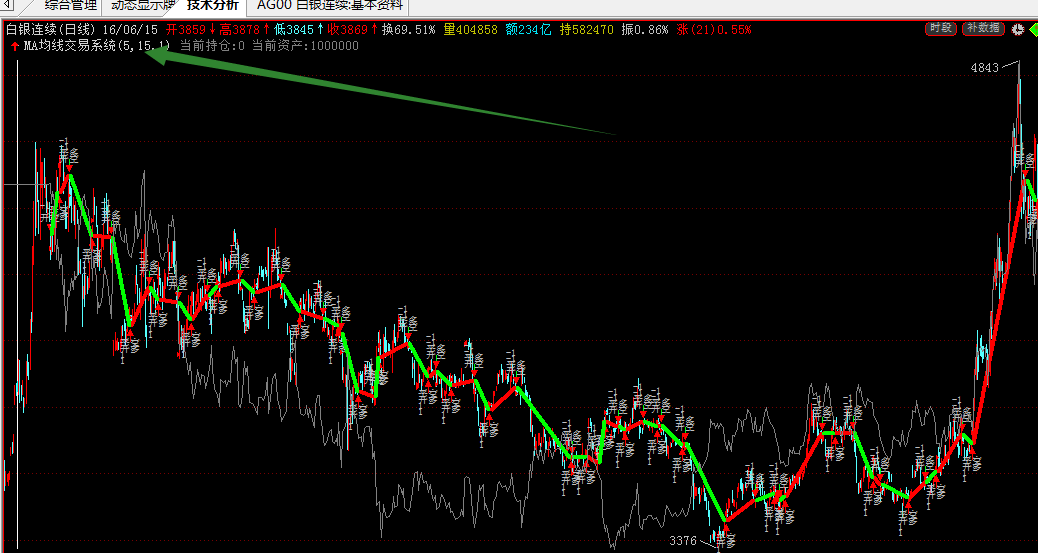Click the 当前资产:1000000 label

point(305,46)
